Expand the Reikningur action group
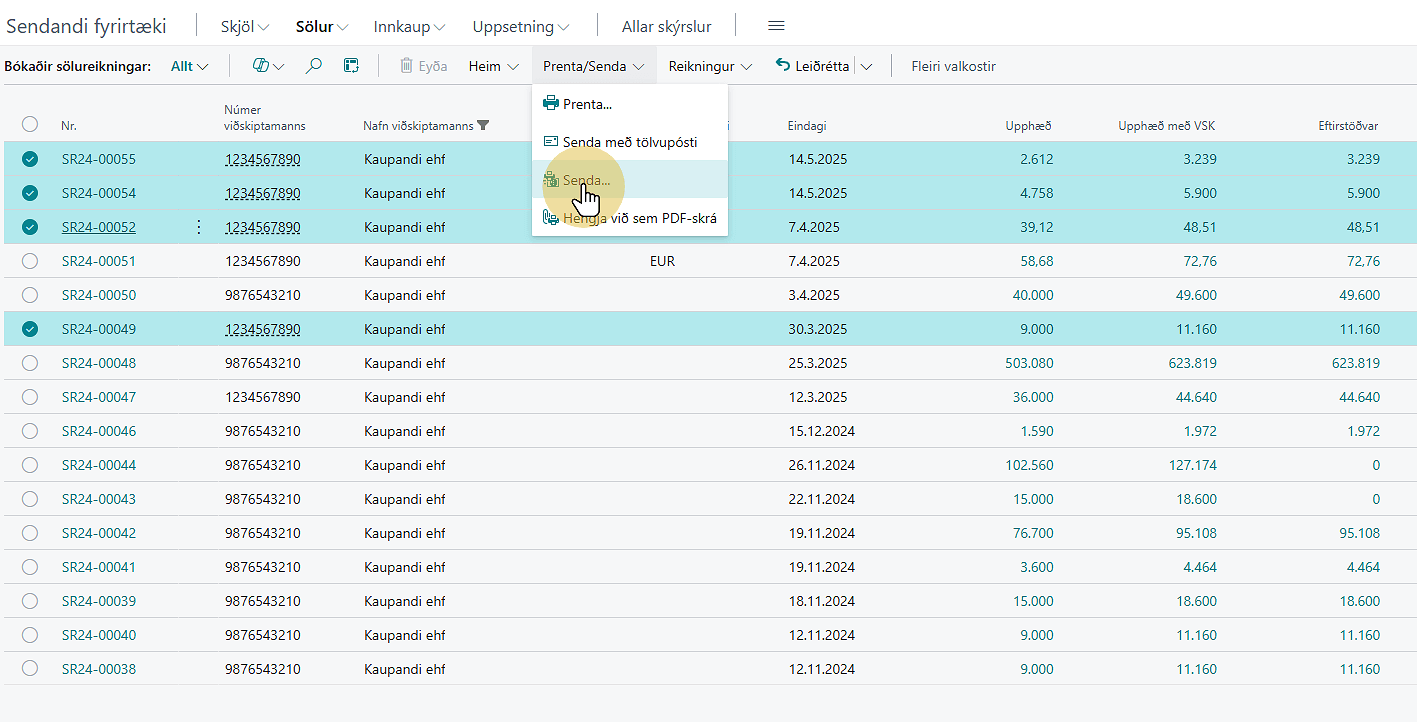The width and height of the screenshot is (1417, 722). click(x=710, y=66)
